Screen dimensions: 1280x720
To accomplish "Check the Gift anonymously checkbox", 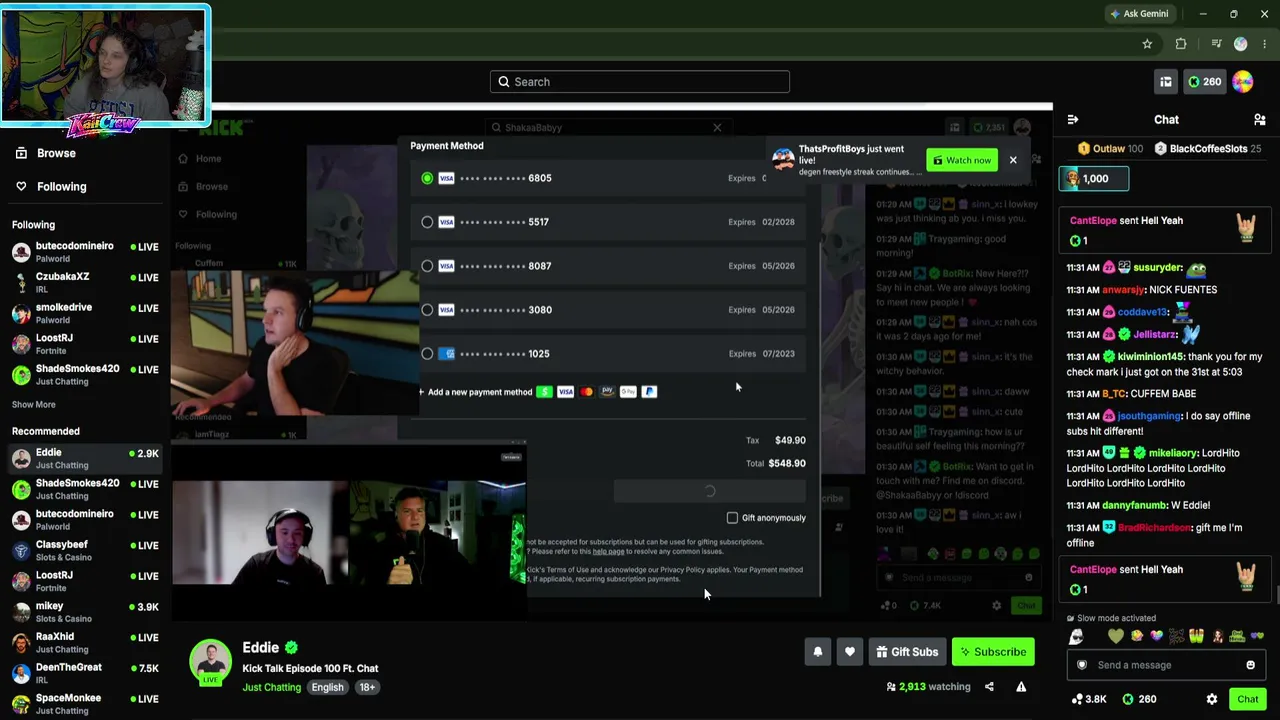I will tap(732, 518).
